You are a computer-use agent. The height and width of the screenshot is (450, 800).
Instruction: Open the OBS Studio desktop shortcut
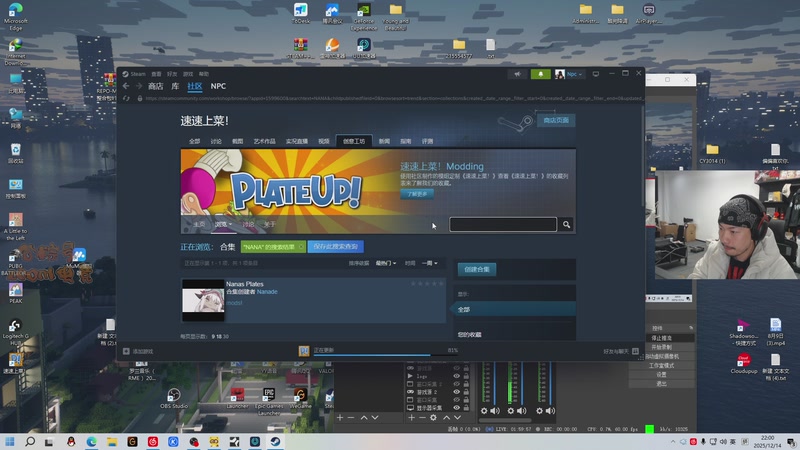pos(174,398)
